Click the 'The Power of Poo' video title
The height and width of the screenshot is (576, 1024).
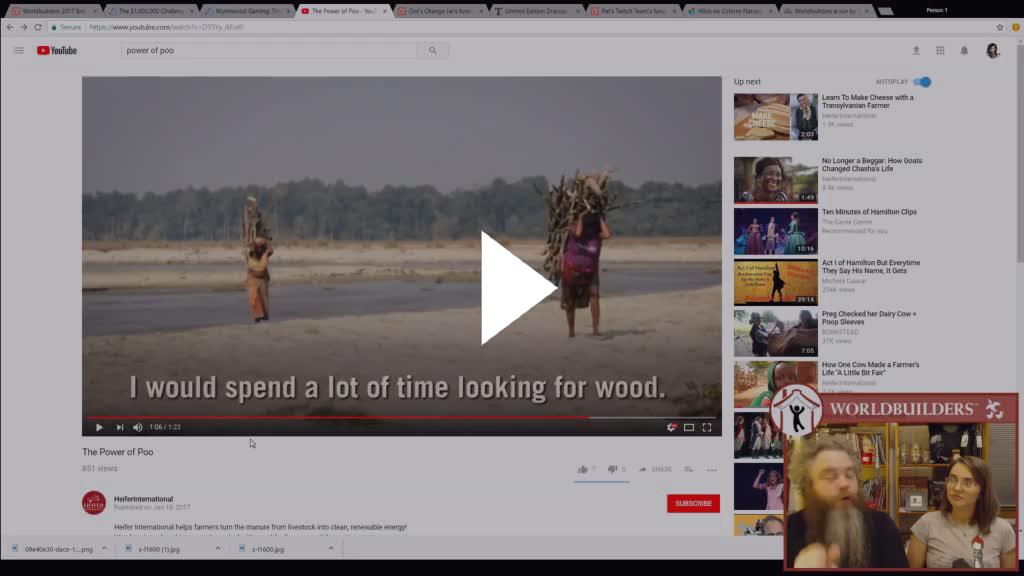point(118,452)
